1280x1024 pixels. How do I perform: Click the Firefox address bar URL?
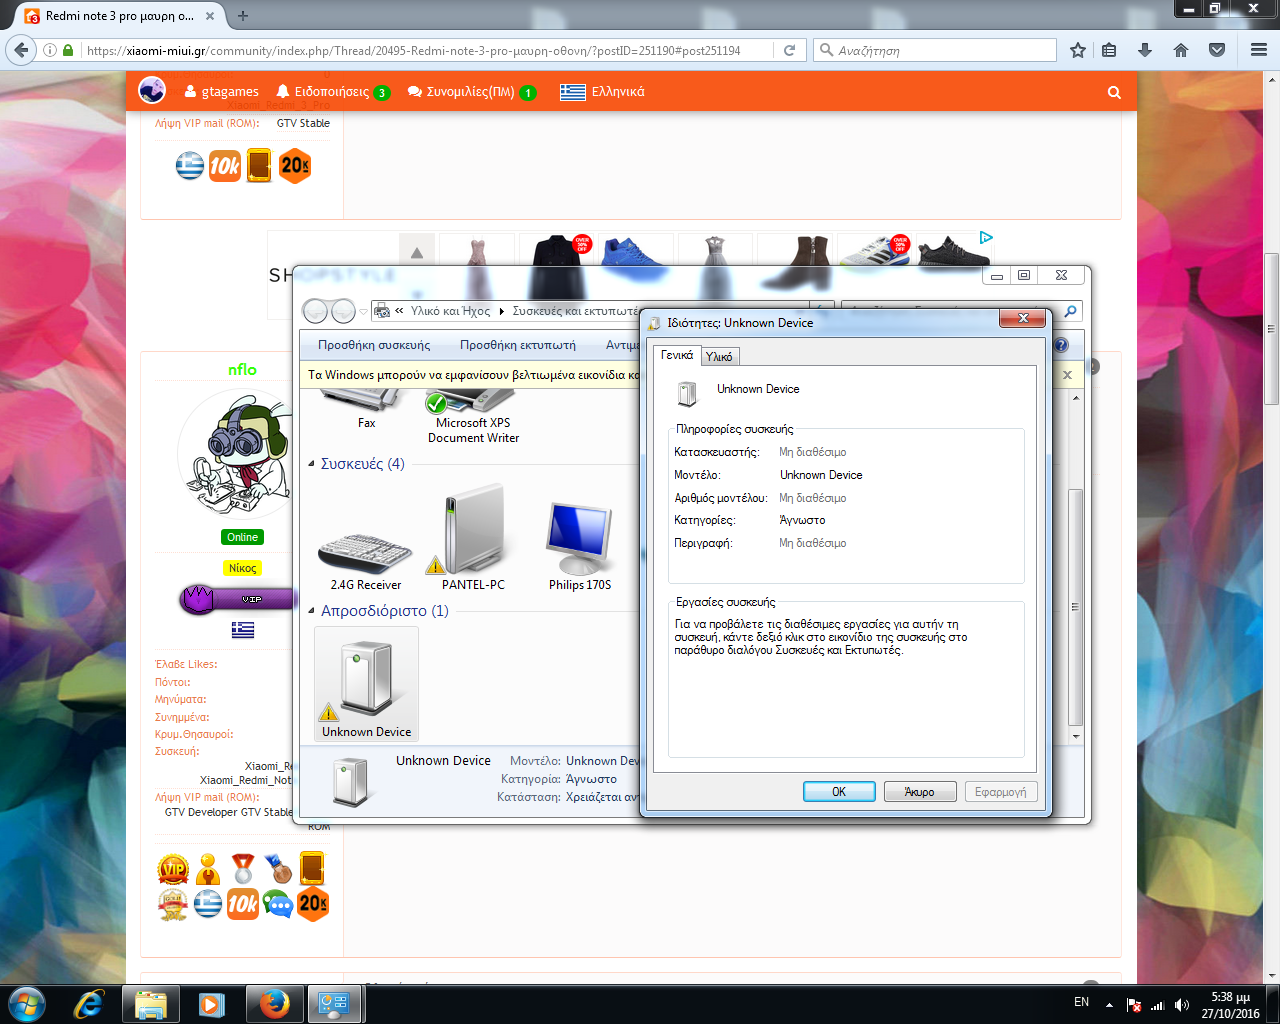pyautogui.click(x=413, y=50)
